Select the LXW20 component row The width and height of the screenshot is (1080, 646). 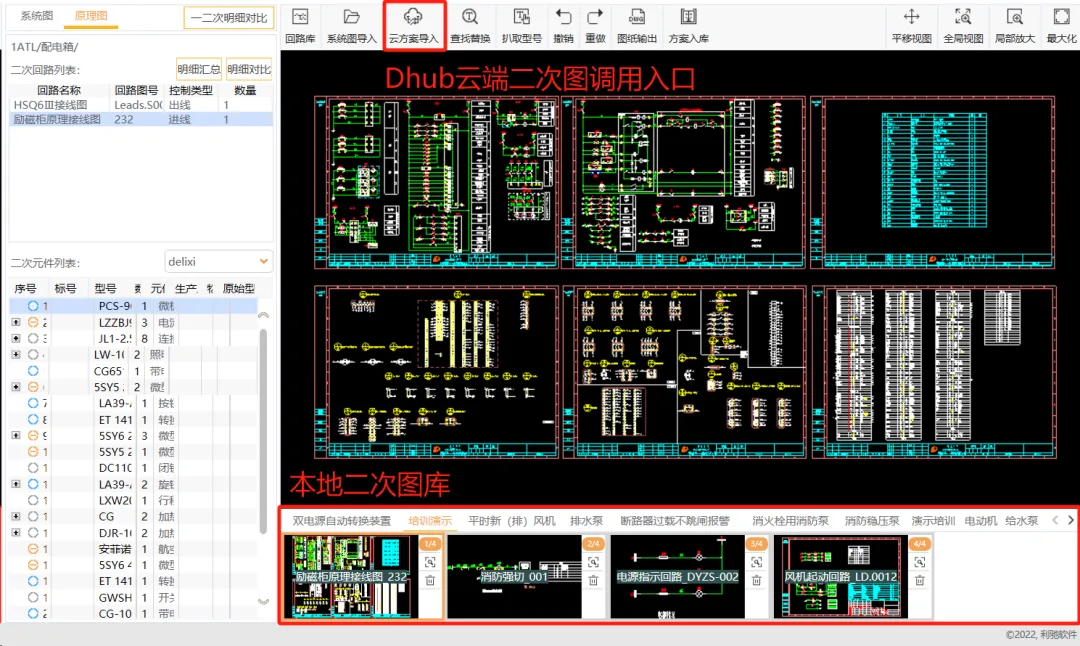coord(134,500)
